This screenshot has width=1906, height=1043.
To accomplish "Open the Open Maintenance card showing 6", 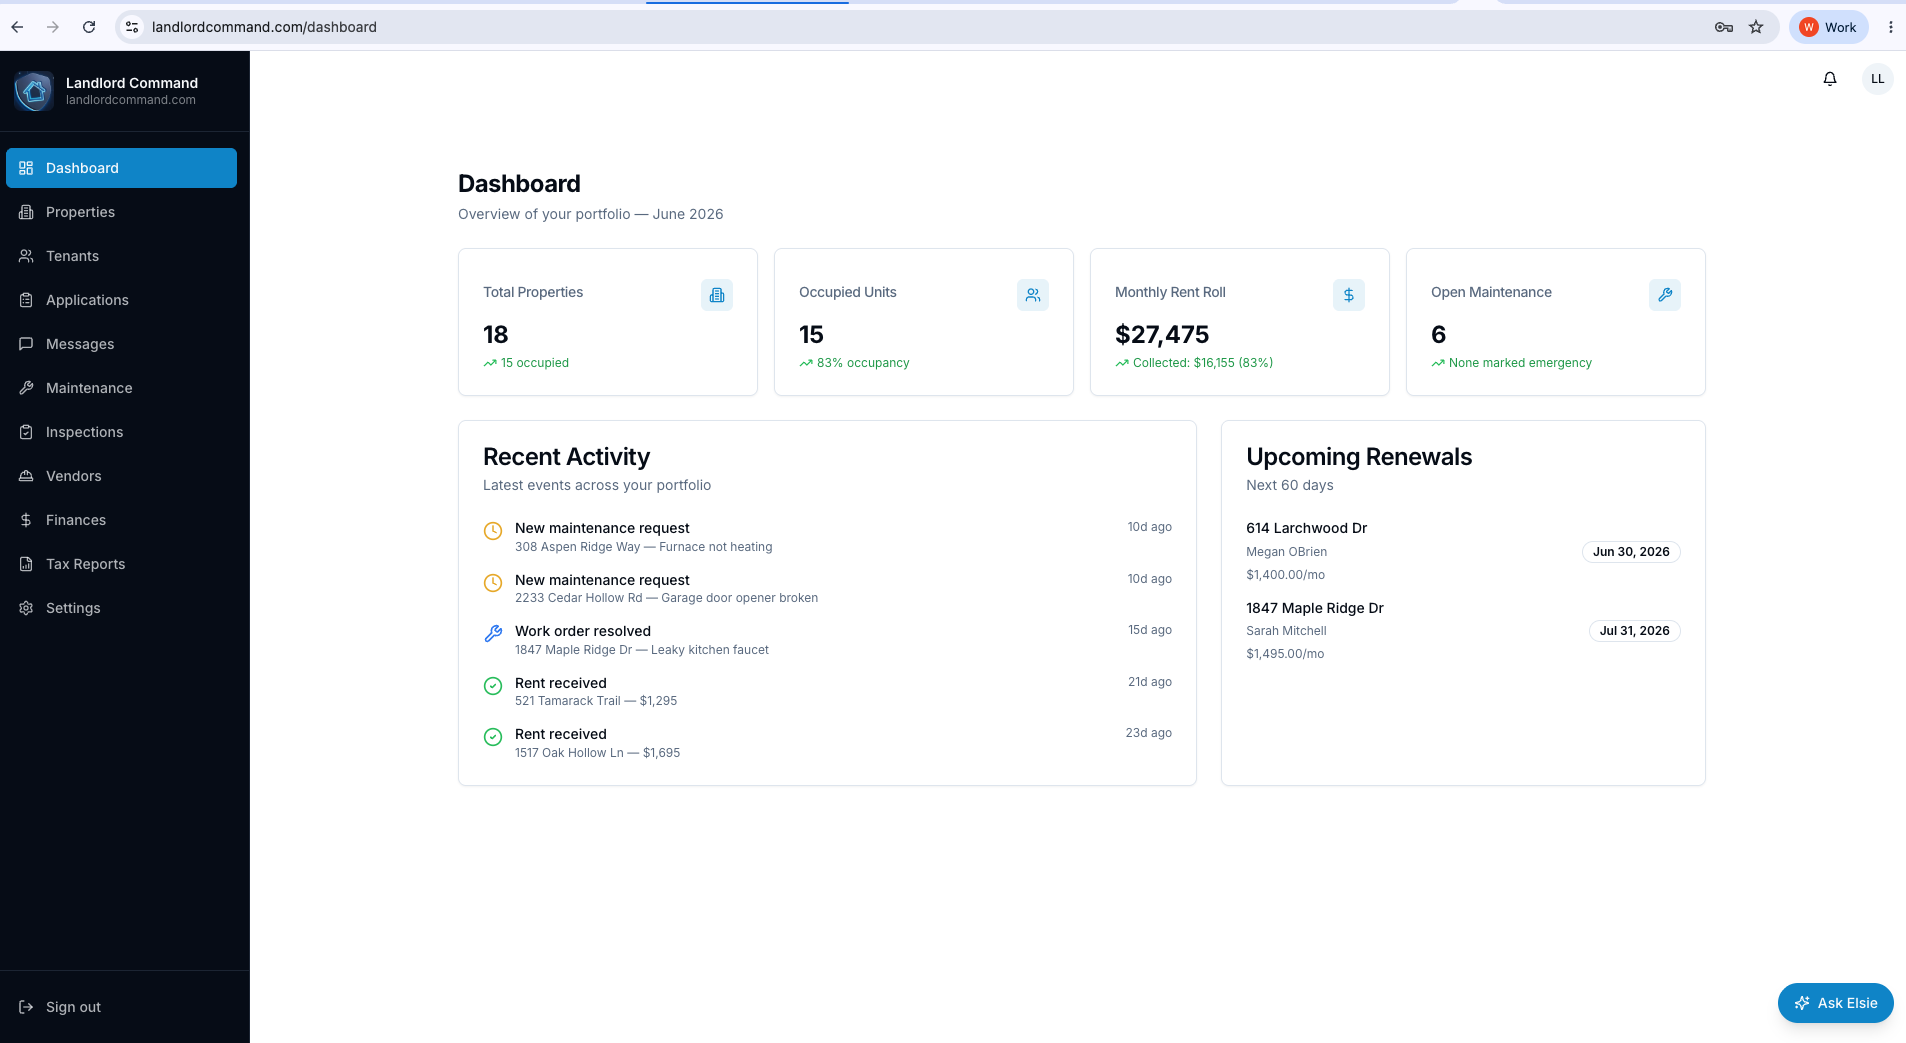I will tap(1556, 322).
